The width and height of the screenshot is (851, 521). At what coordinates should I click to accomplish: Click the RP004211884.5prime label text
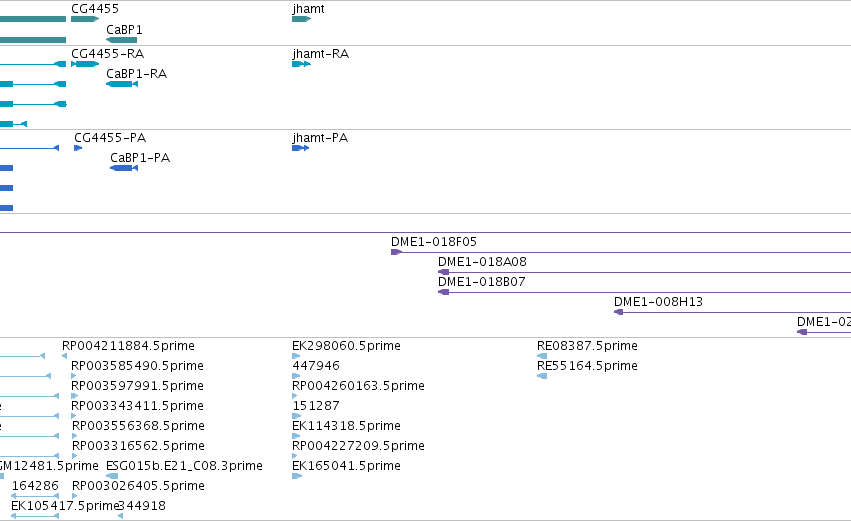coord(128,346)
